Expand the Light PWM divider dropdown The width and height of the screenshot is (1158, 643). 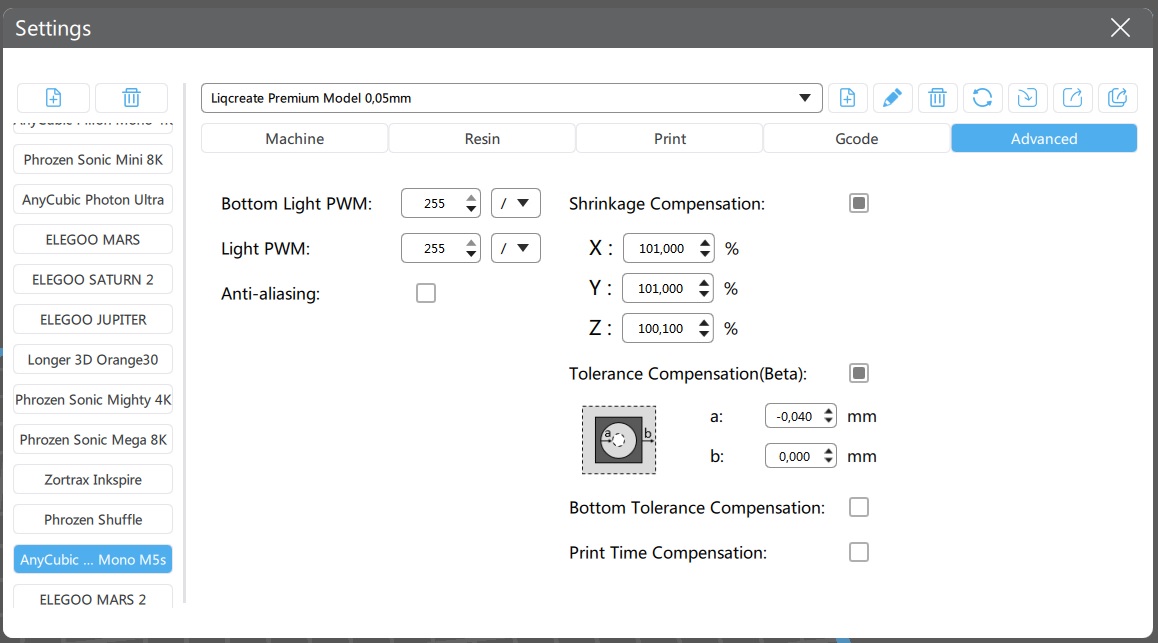point(516,248)
